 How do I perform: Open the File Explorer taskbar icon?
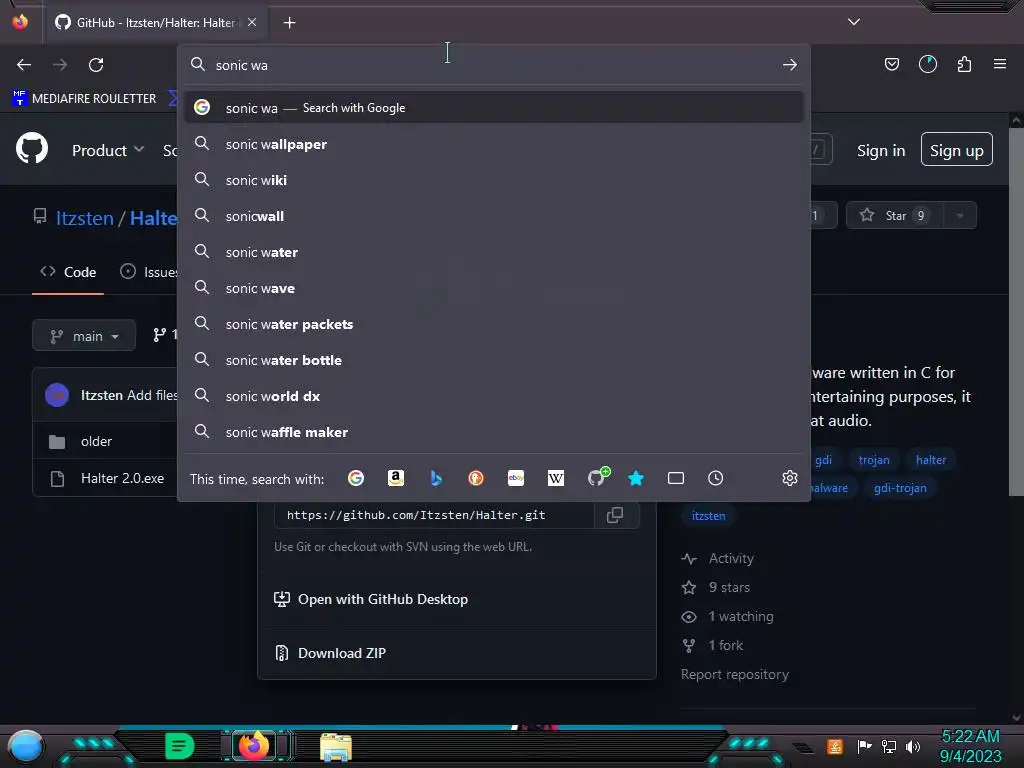(336, 746)
